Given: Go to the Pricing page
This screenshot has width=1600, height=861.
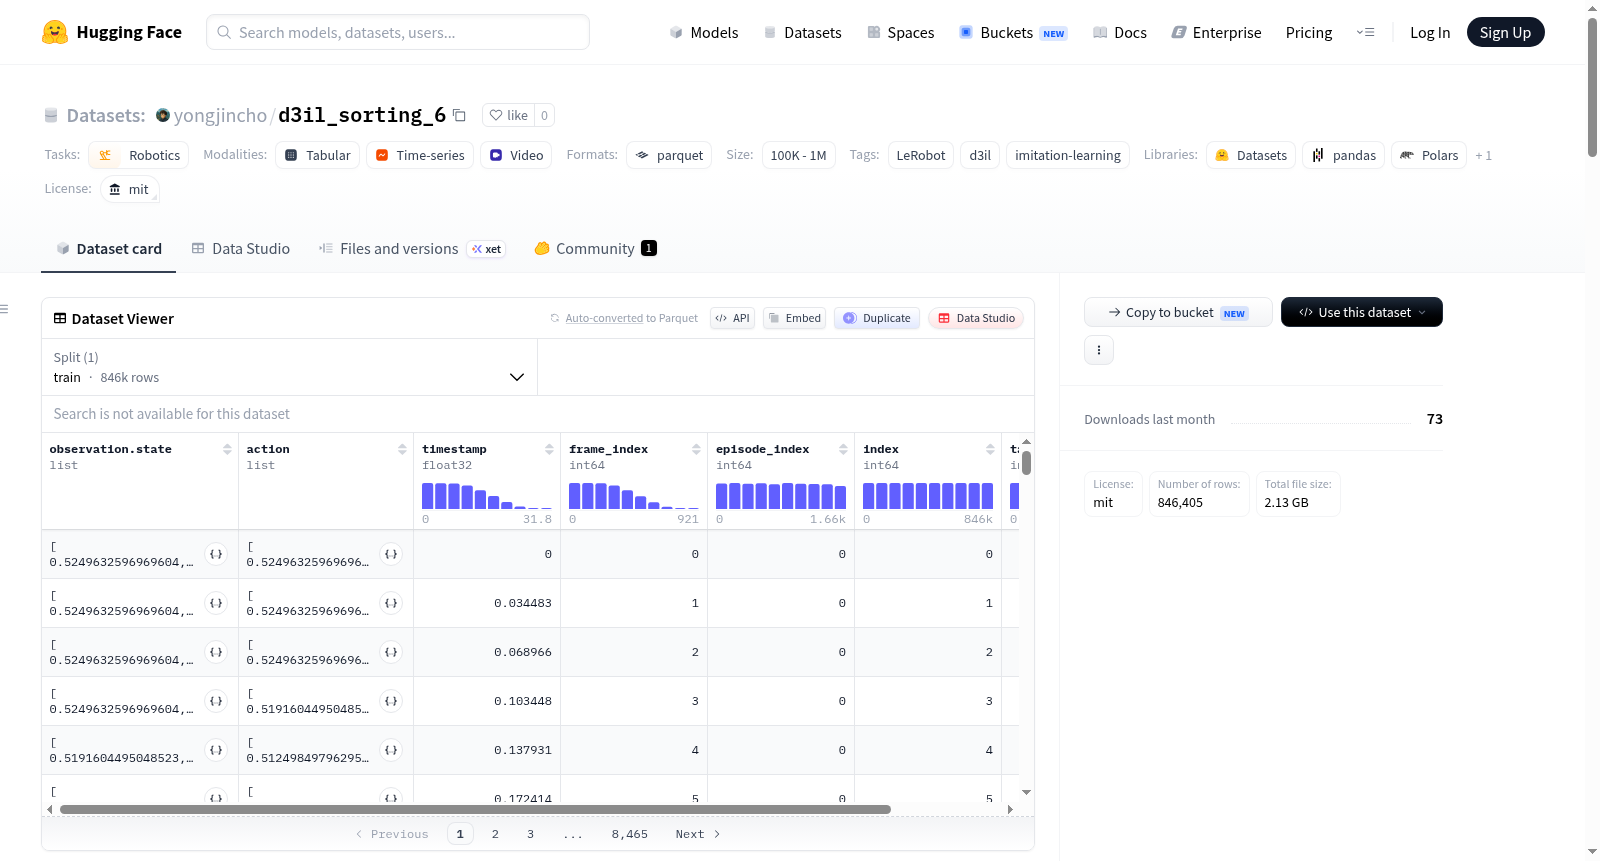Looking at the screenshot, I should (x=1309, y=33).
